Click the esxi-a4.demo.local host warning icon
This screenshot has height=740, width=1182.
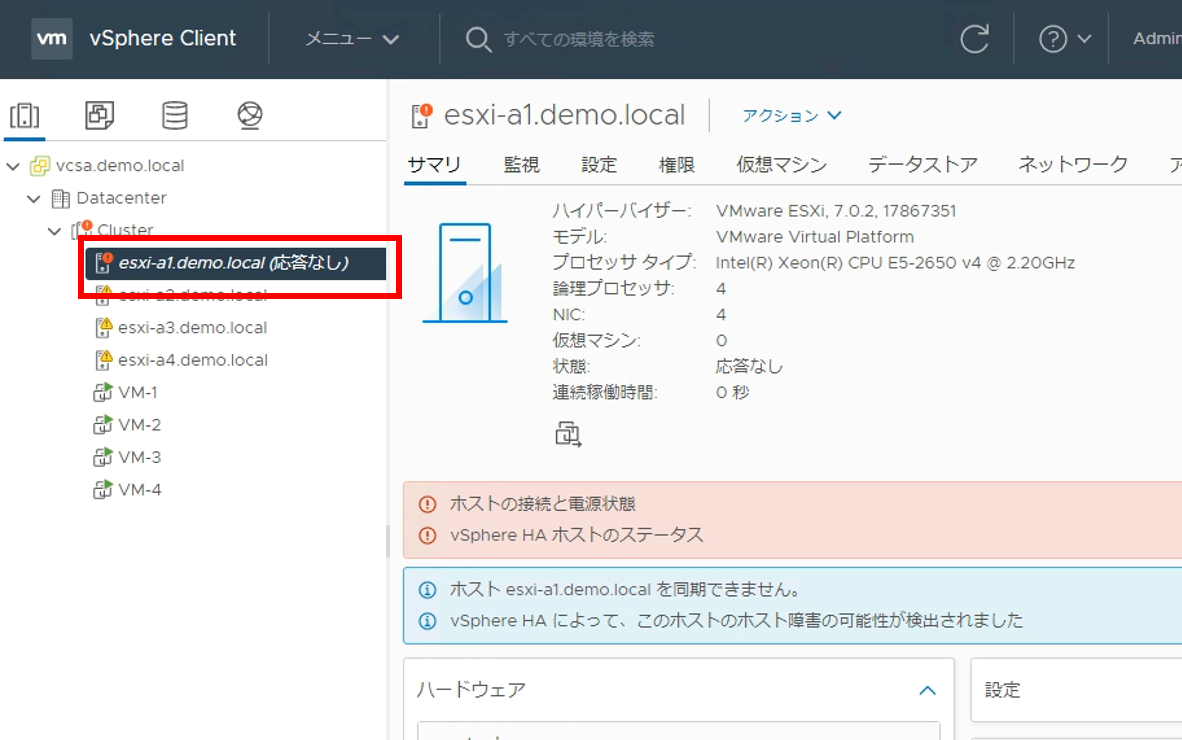(103, 359)
